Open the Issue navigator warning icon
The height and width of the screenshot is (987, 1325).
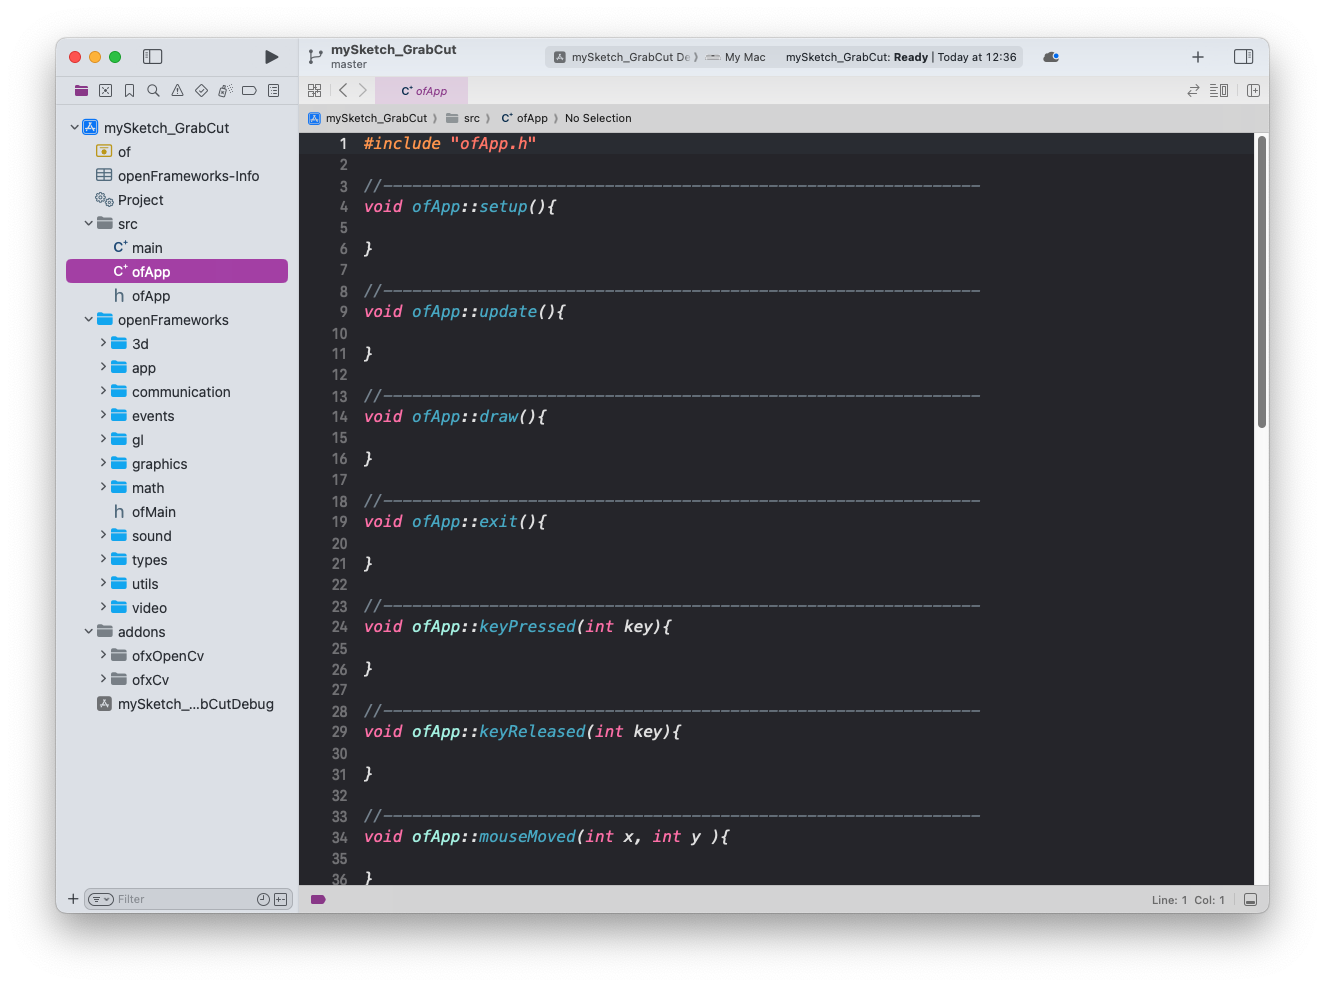[x=177, y=91]
